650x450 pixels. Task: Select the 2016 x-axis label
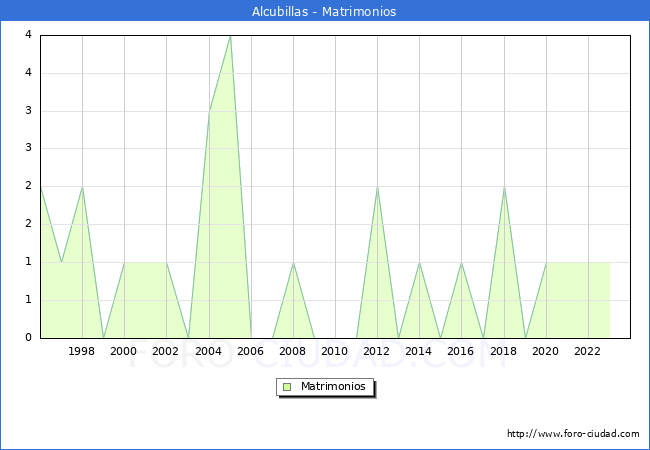[461, 351]
